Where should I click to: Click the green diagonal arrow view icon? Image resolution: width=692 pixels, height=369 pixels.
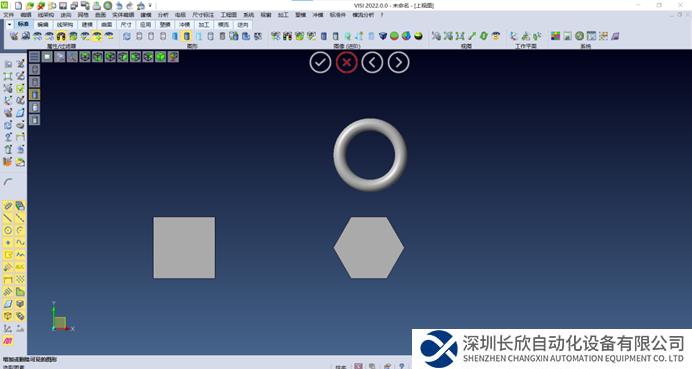[x=472, y=36]
